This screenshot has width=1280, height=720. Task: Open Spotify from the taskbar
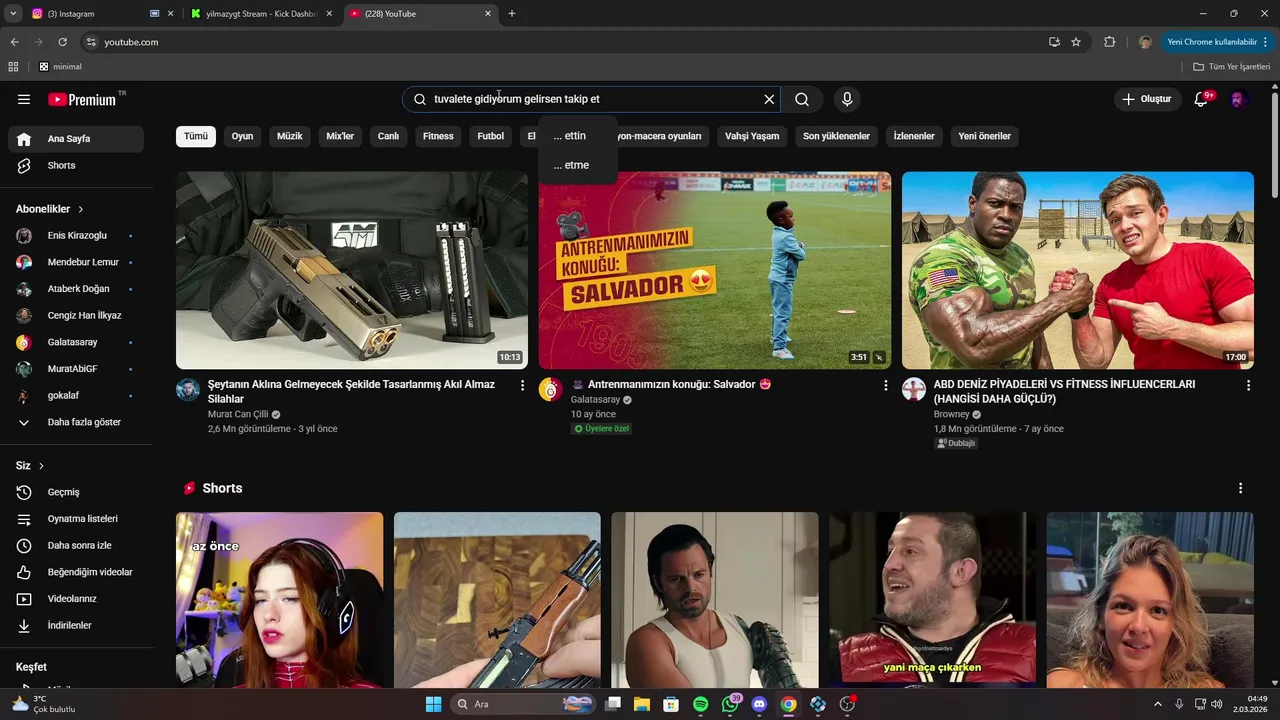pyautogui.click(x=700, y=704)
